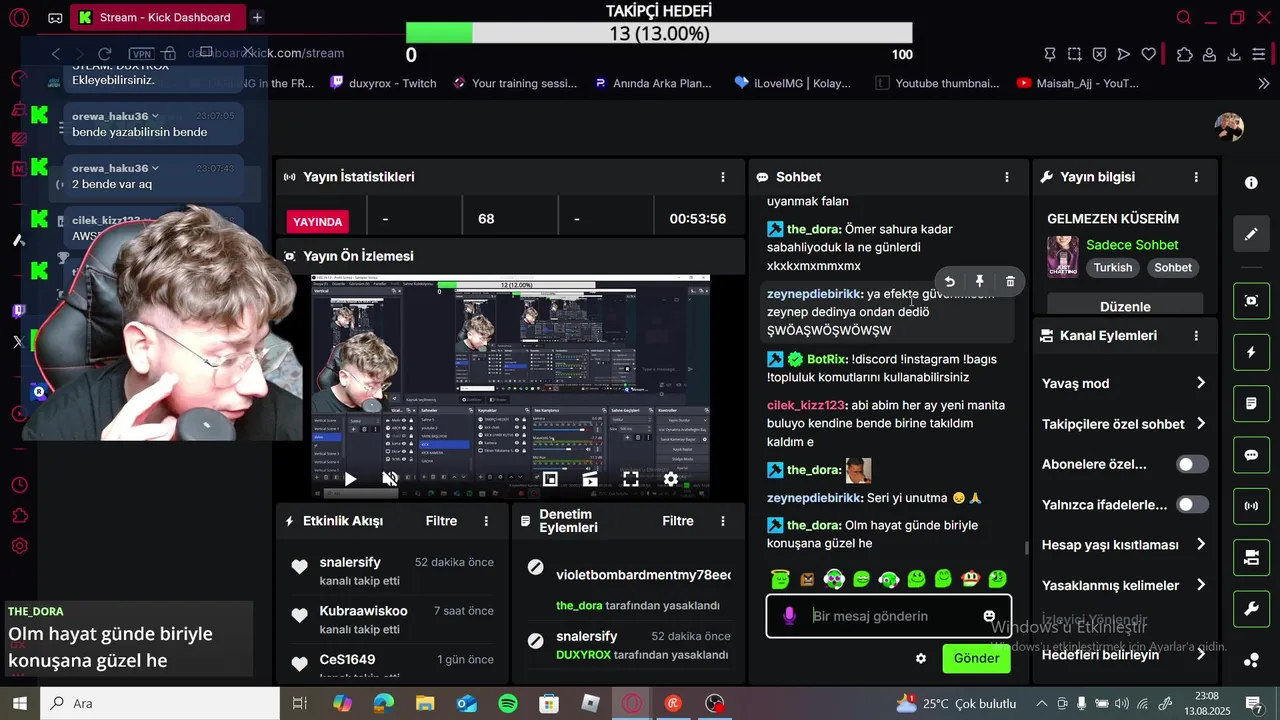Click the taskbar Ara search box
This screenshot has height=720, width=1280.
(x=160, y=703)
